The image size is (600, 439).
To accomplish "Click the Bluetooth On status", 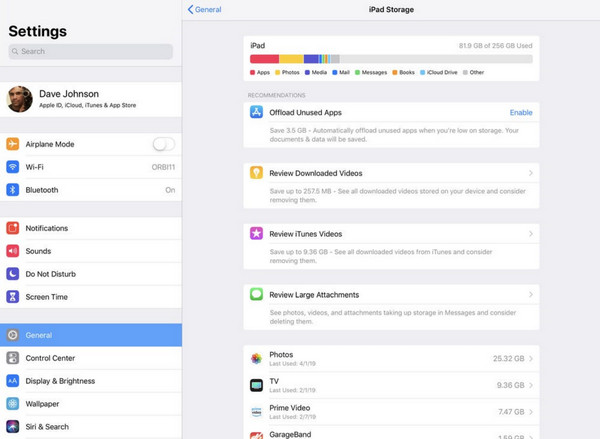I will [x=170, y=190].
